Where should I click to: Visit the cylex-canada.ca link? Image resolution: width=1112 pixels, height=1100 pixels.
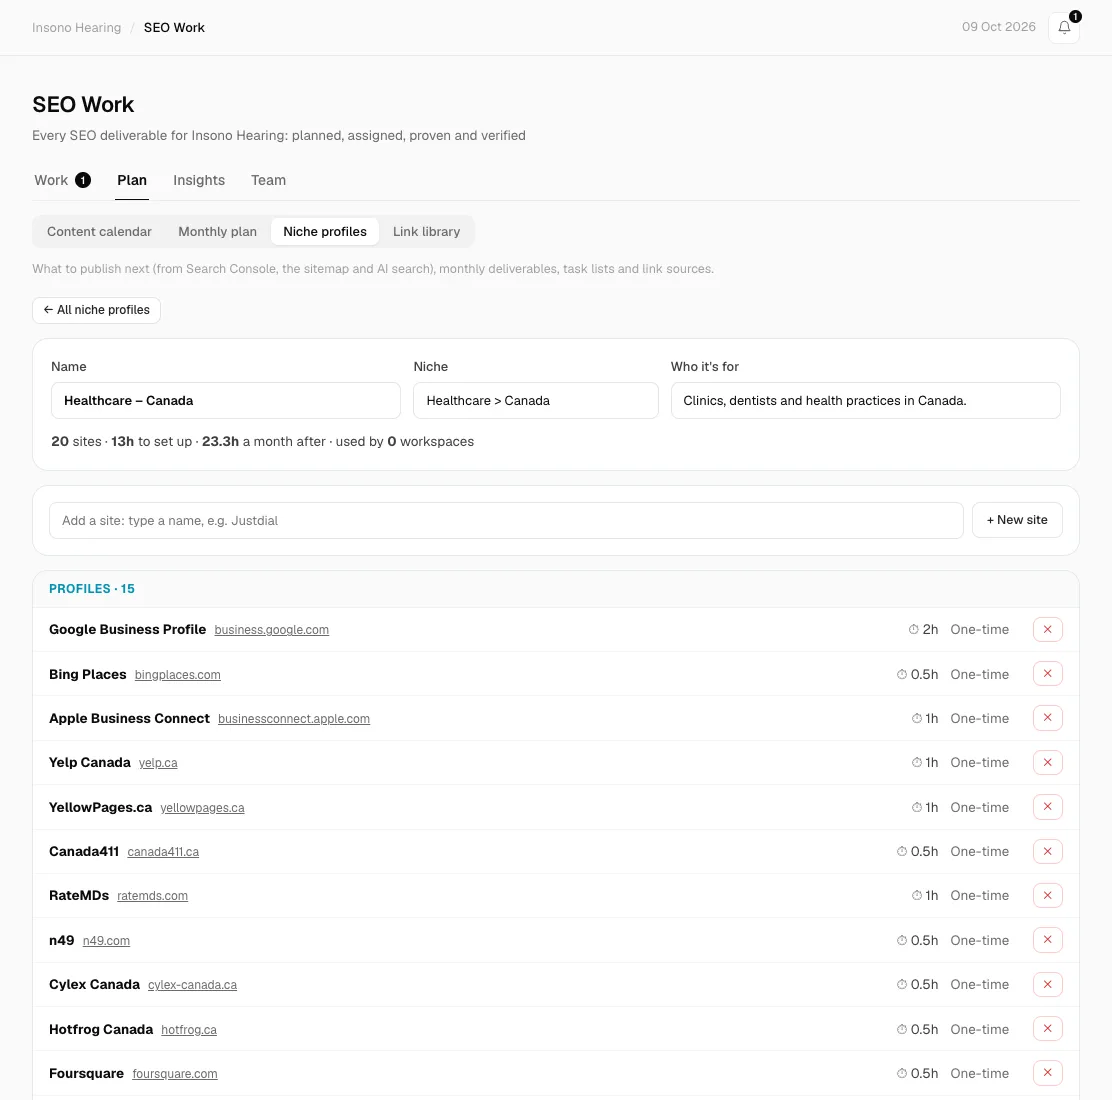pos(192,985)
